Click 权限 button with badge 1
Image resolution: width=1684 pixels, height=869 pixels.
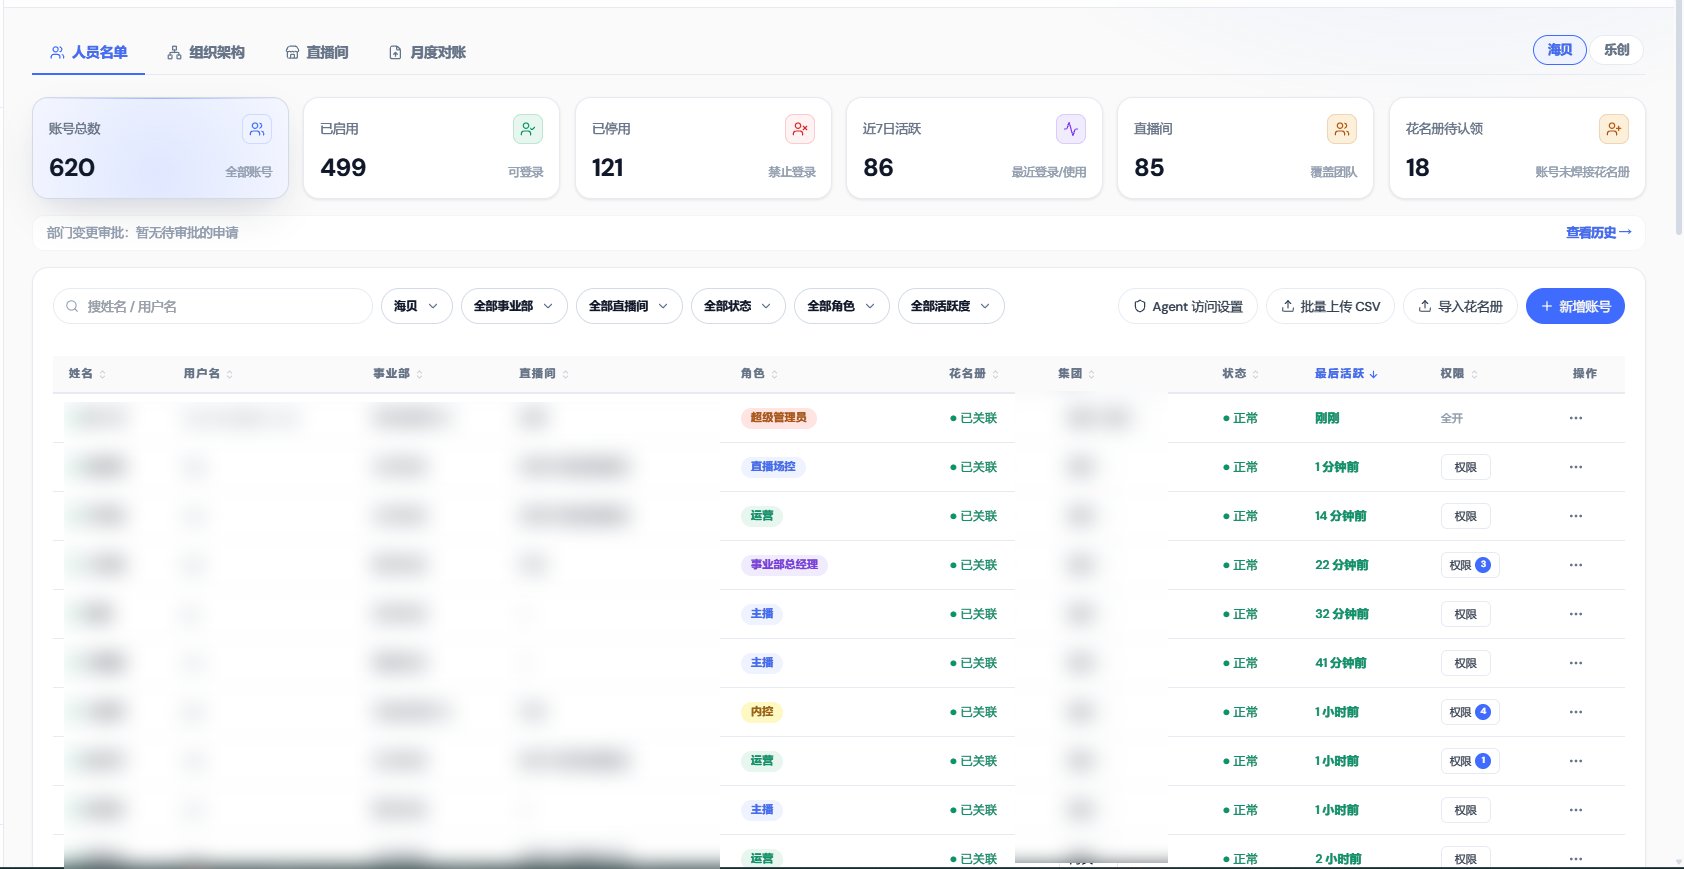pos(1470,761)
